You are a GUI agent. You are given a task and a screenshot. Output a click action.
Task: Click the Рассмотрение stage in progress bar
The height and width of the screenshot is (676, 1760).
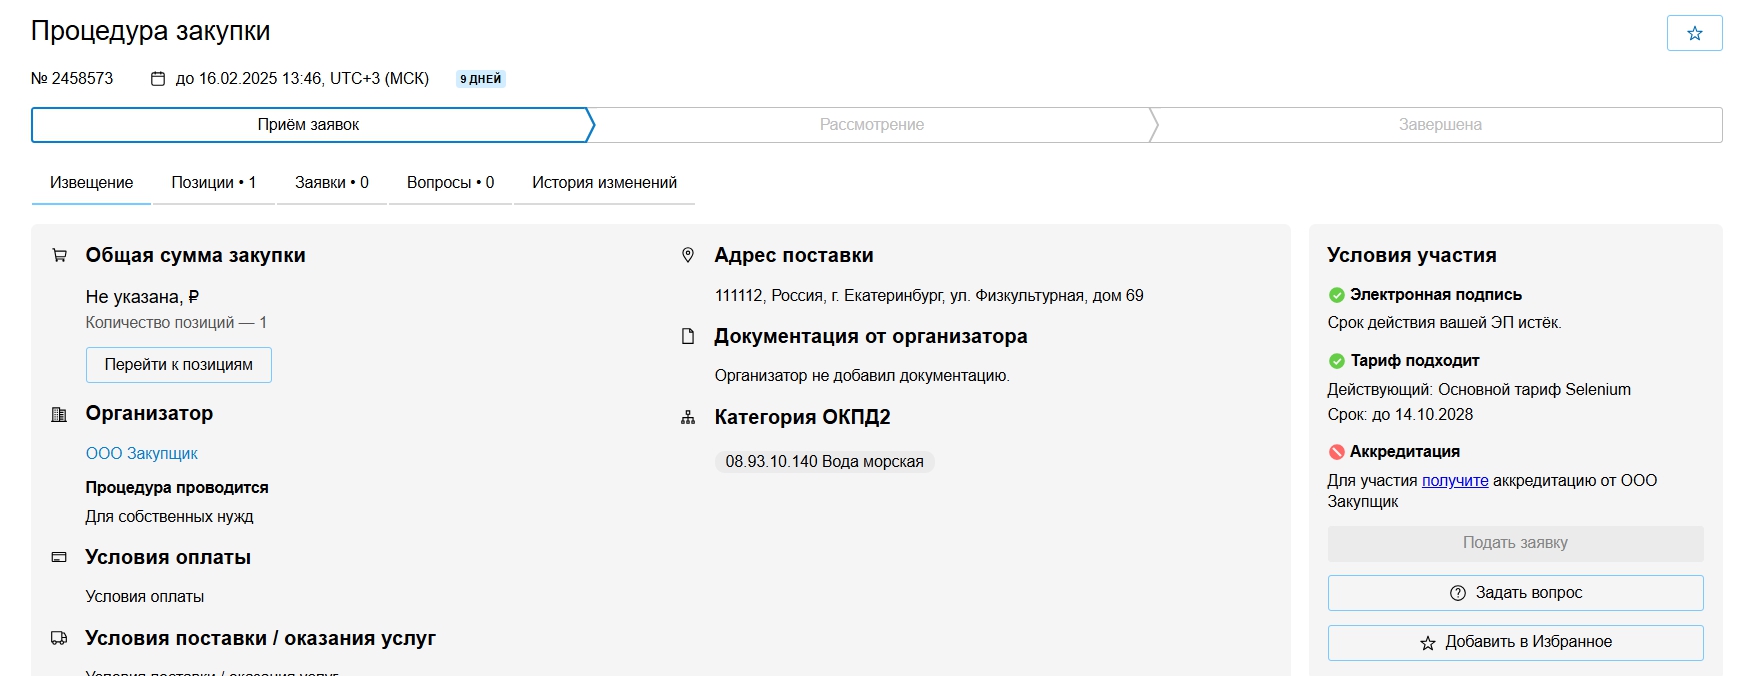click(871, 125)
